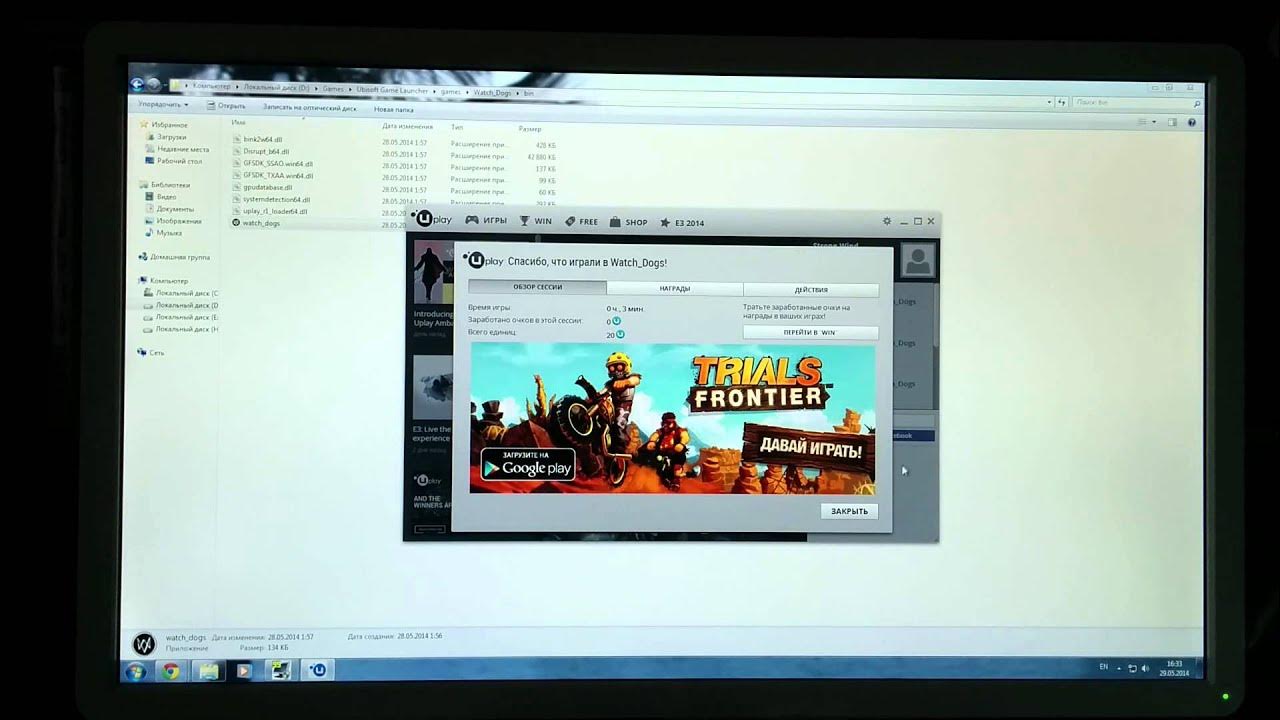Viewport: 1280px width, 720px height.
Task: Sort by the Дата изменения column header
Action: tap(407, 126)
